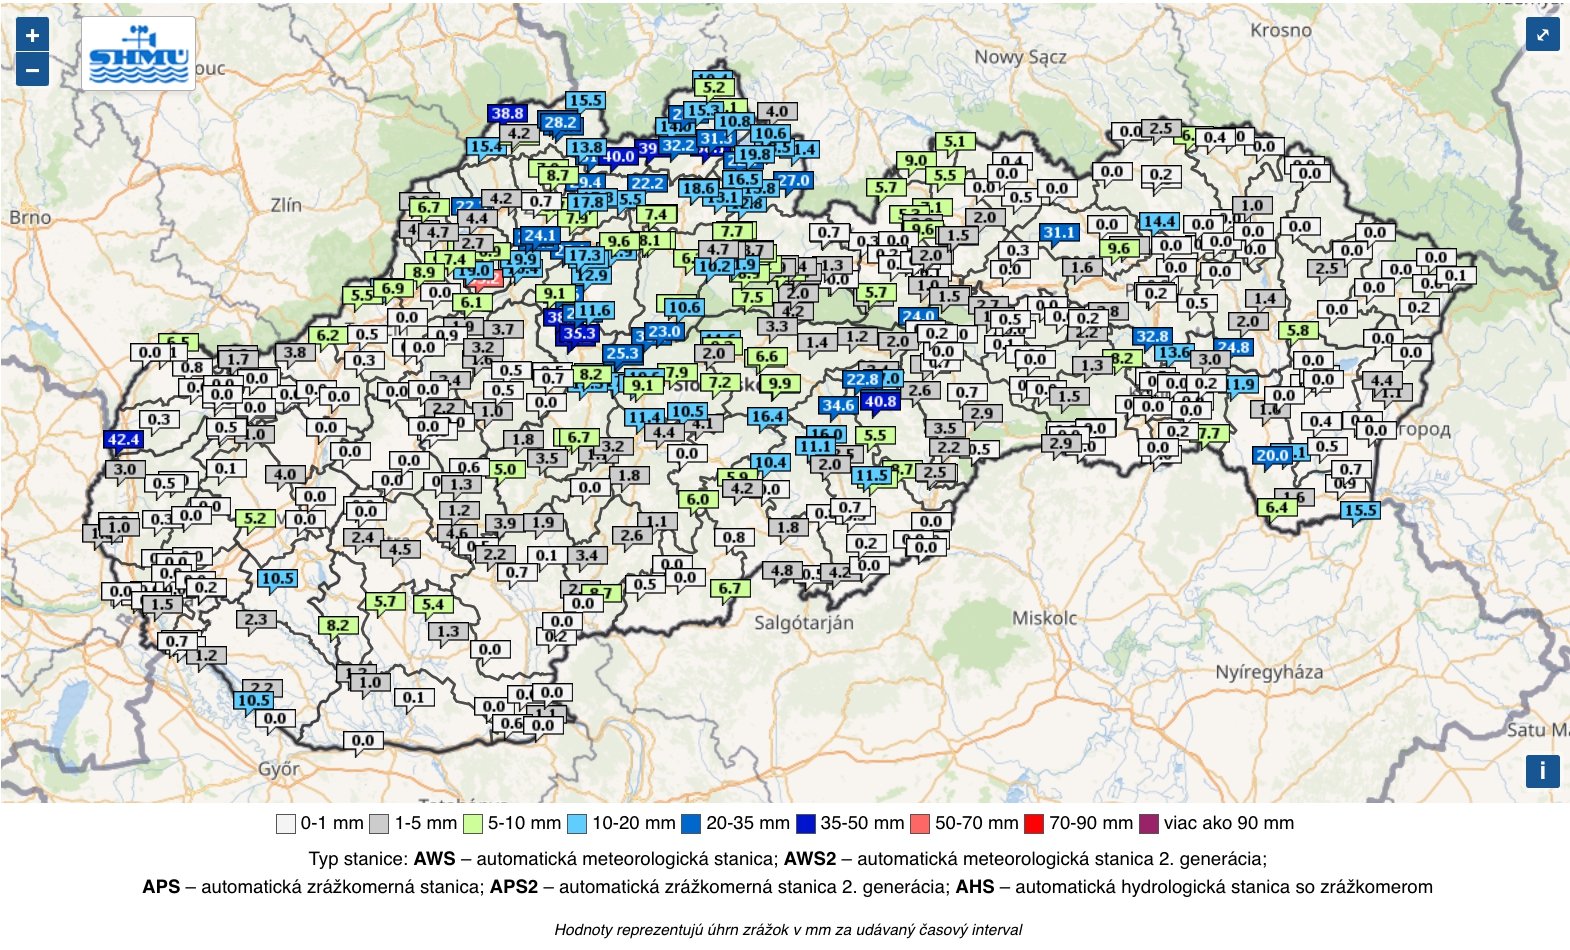This screenshot has width=1570, height=950.
Task: Select the 42.4 mm station marker
Action: click(x=123, y=439)
